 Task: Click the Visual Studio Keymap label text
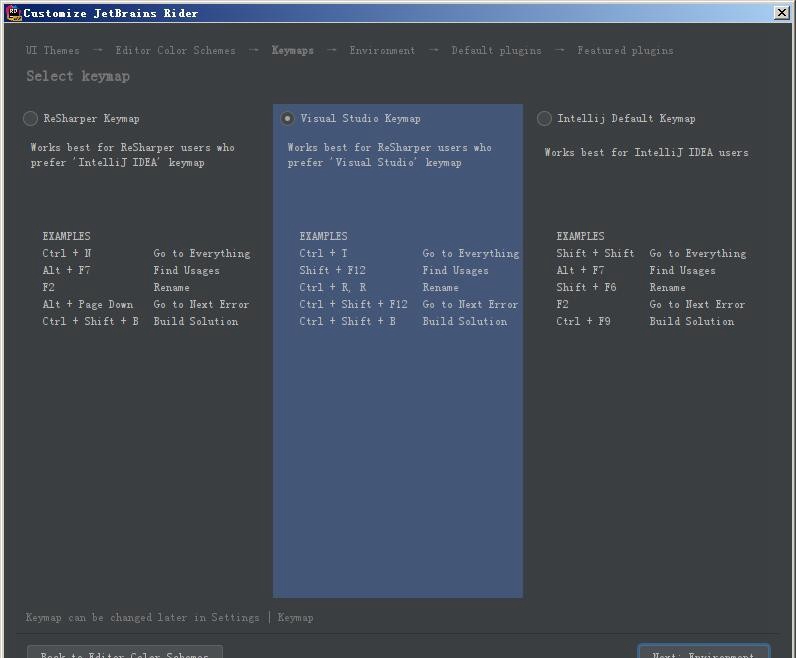(x=360, y=118)
